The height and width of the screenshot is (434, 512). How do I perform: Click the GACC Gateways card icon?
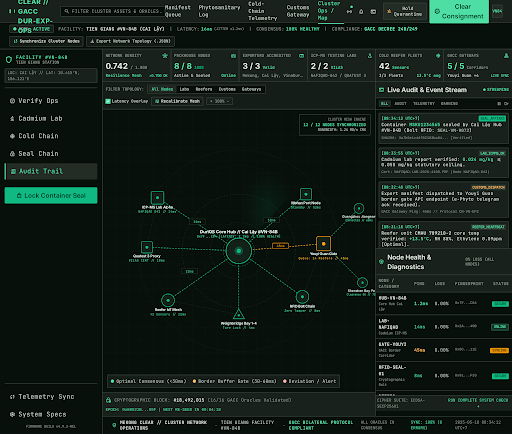[x=506, y=56]
